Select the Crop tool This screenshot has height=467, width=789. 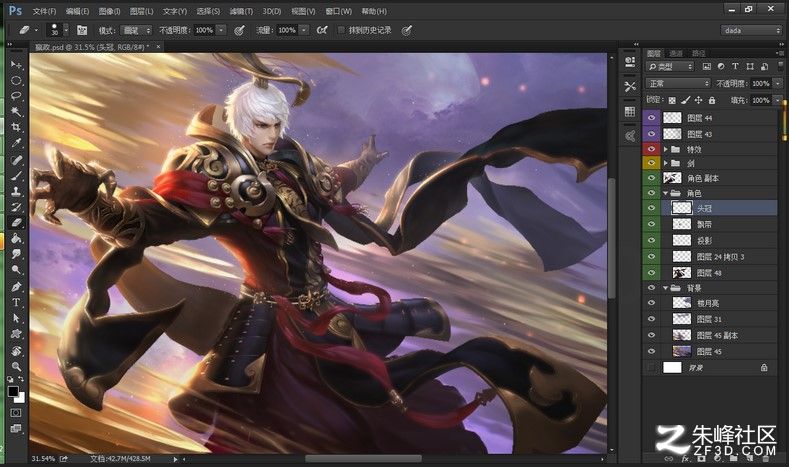[x=16, y=127]
